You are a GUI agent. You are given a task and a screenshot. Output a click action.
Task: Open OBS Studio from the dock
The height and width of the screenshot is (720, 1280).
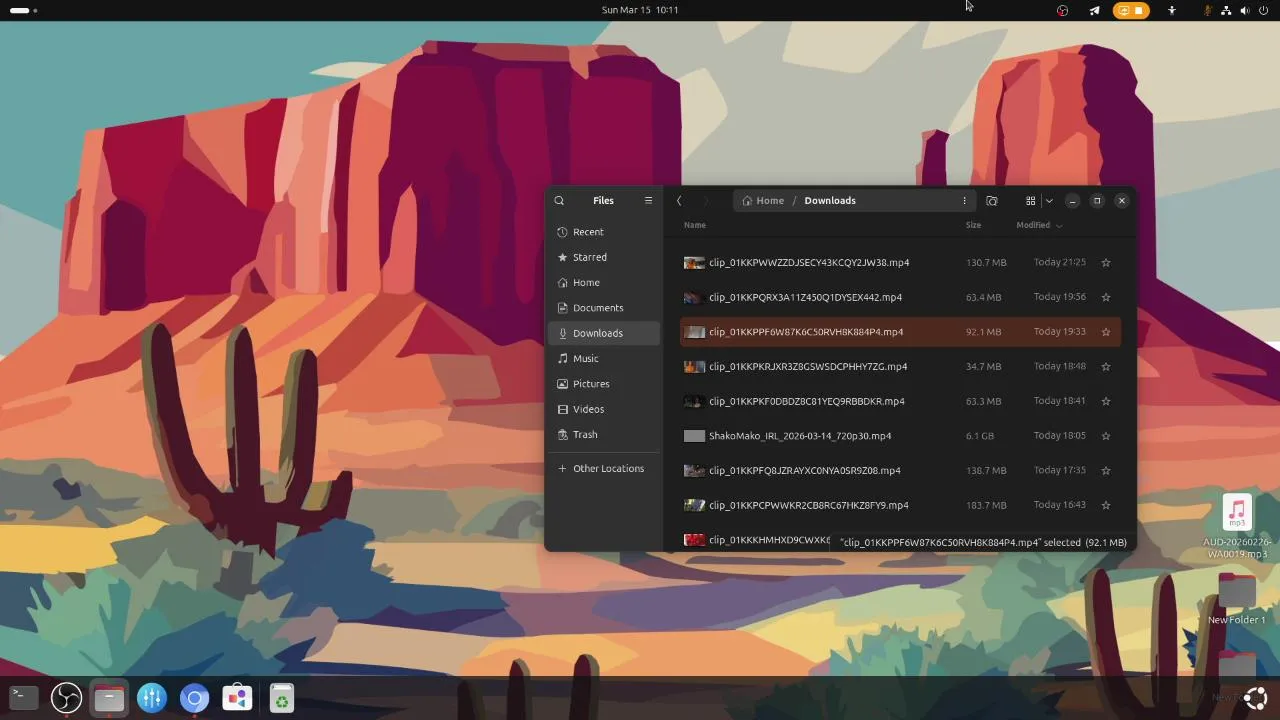point(66,698)
